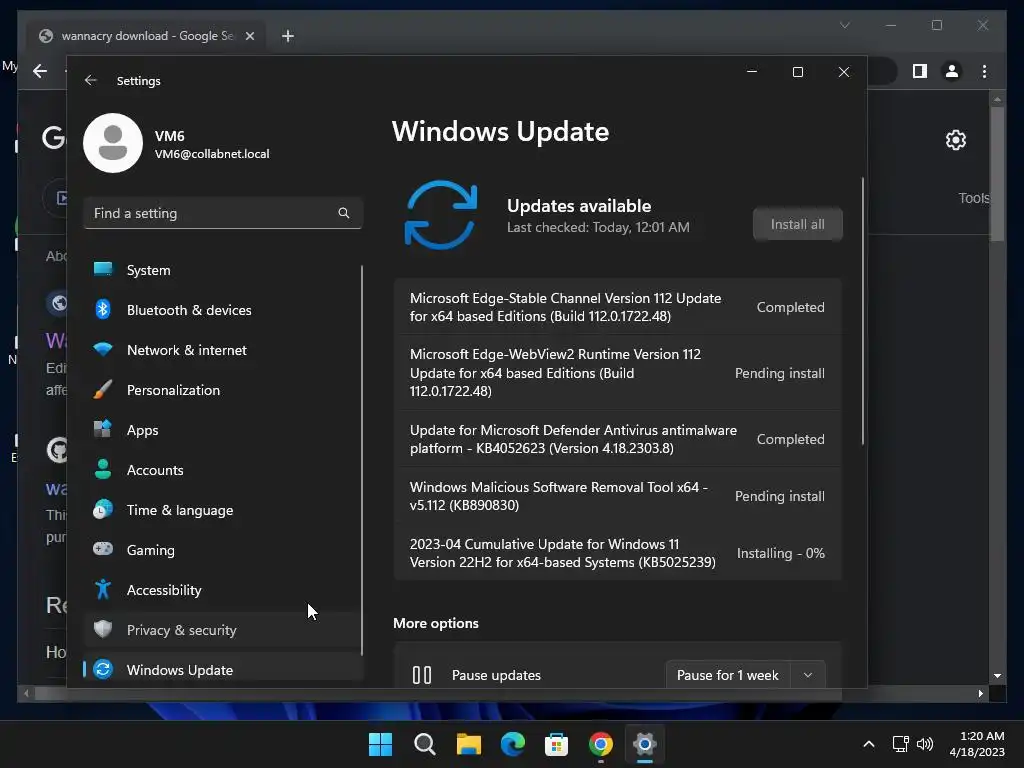
Task: Click Google Tools option in Chrome
Action: tap(974, 198)
